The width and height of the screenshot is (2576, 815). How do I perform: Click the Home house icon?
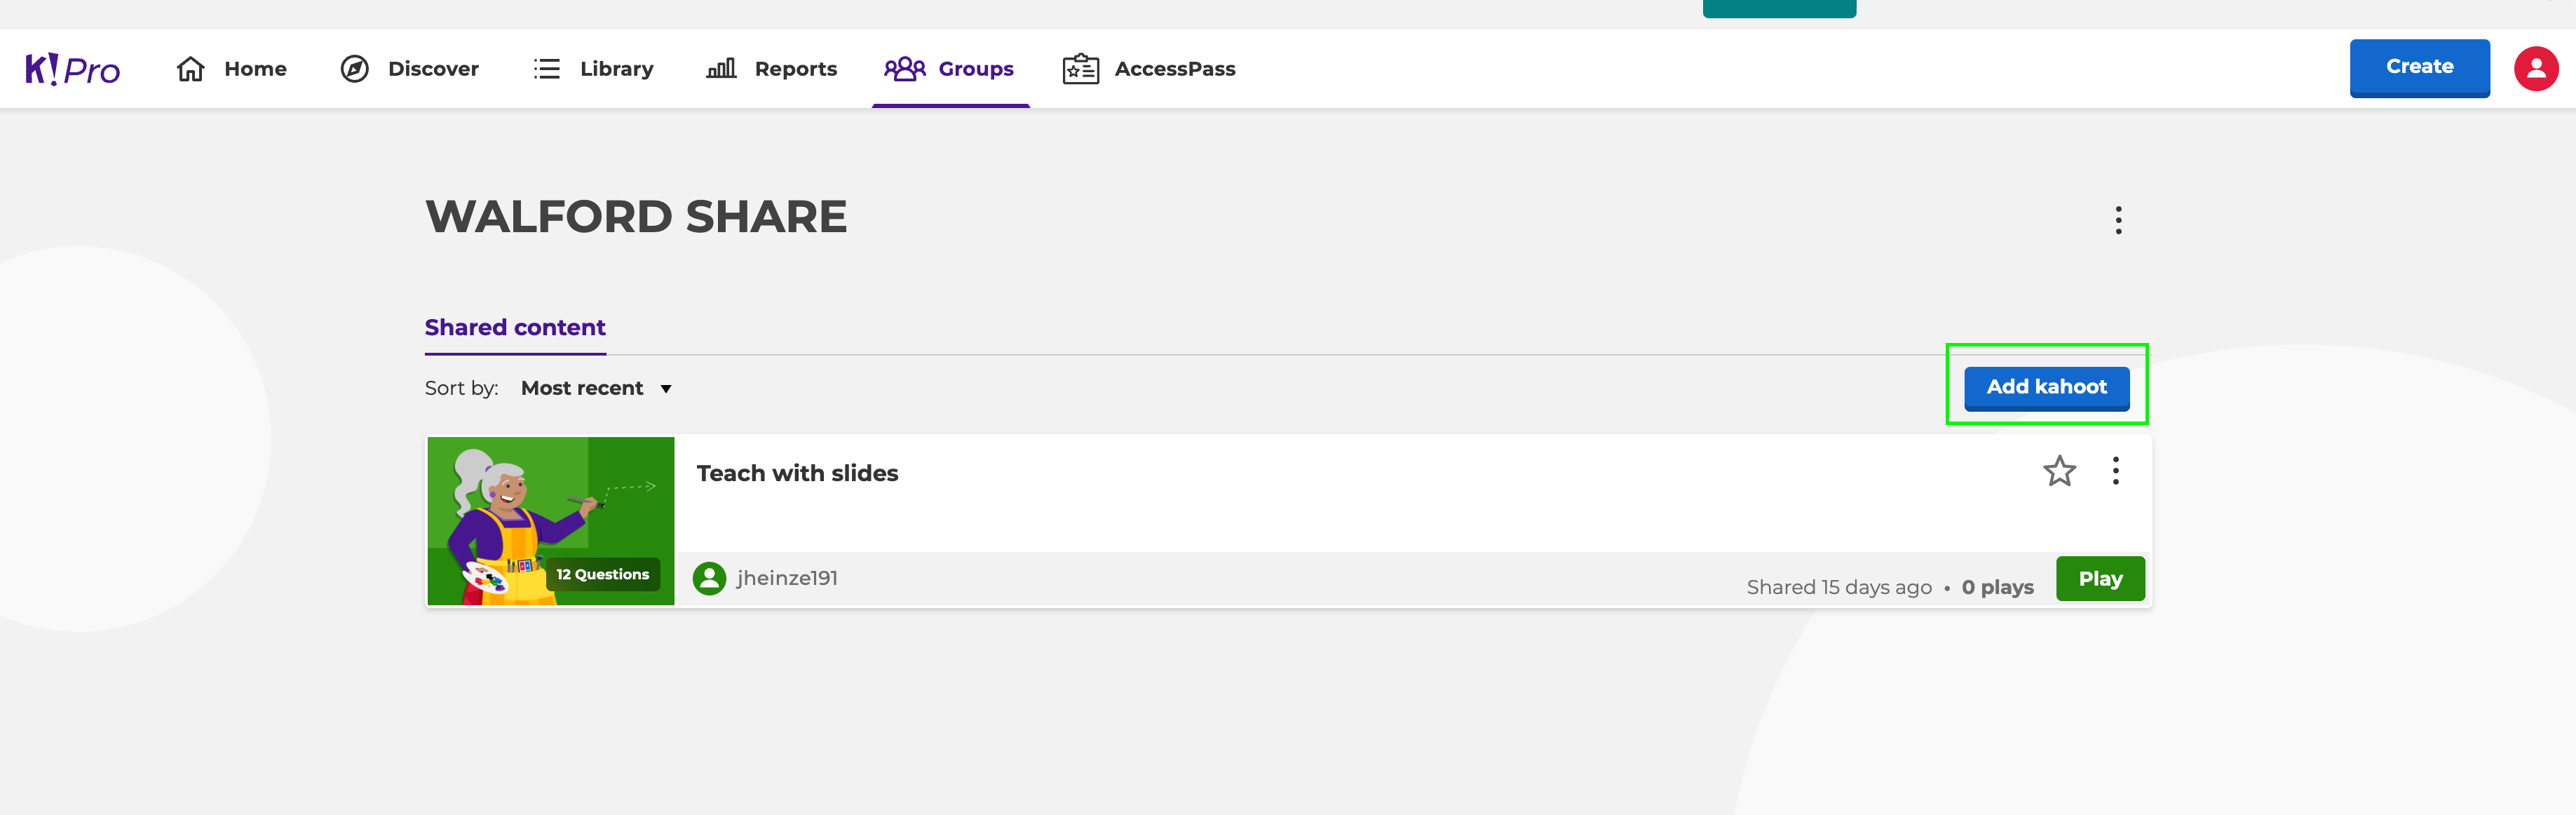pyautogui.click(x=190, y=69)
